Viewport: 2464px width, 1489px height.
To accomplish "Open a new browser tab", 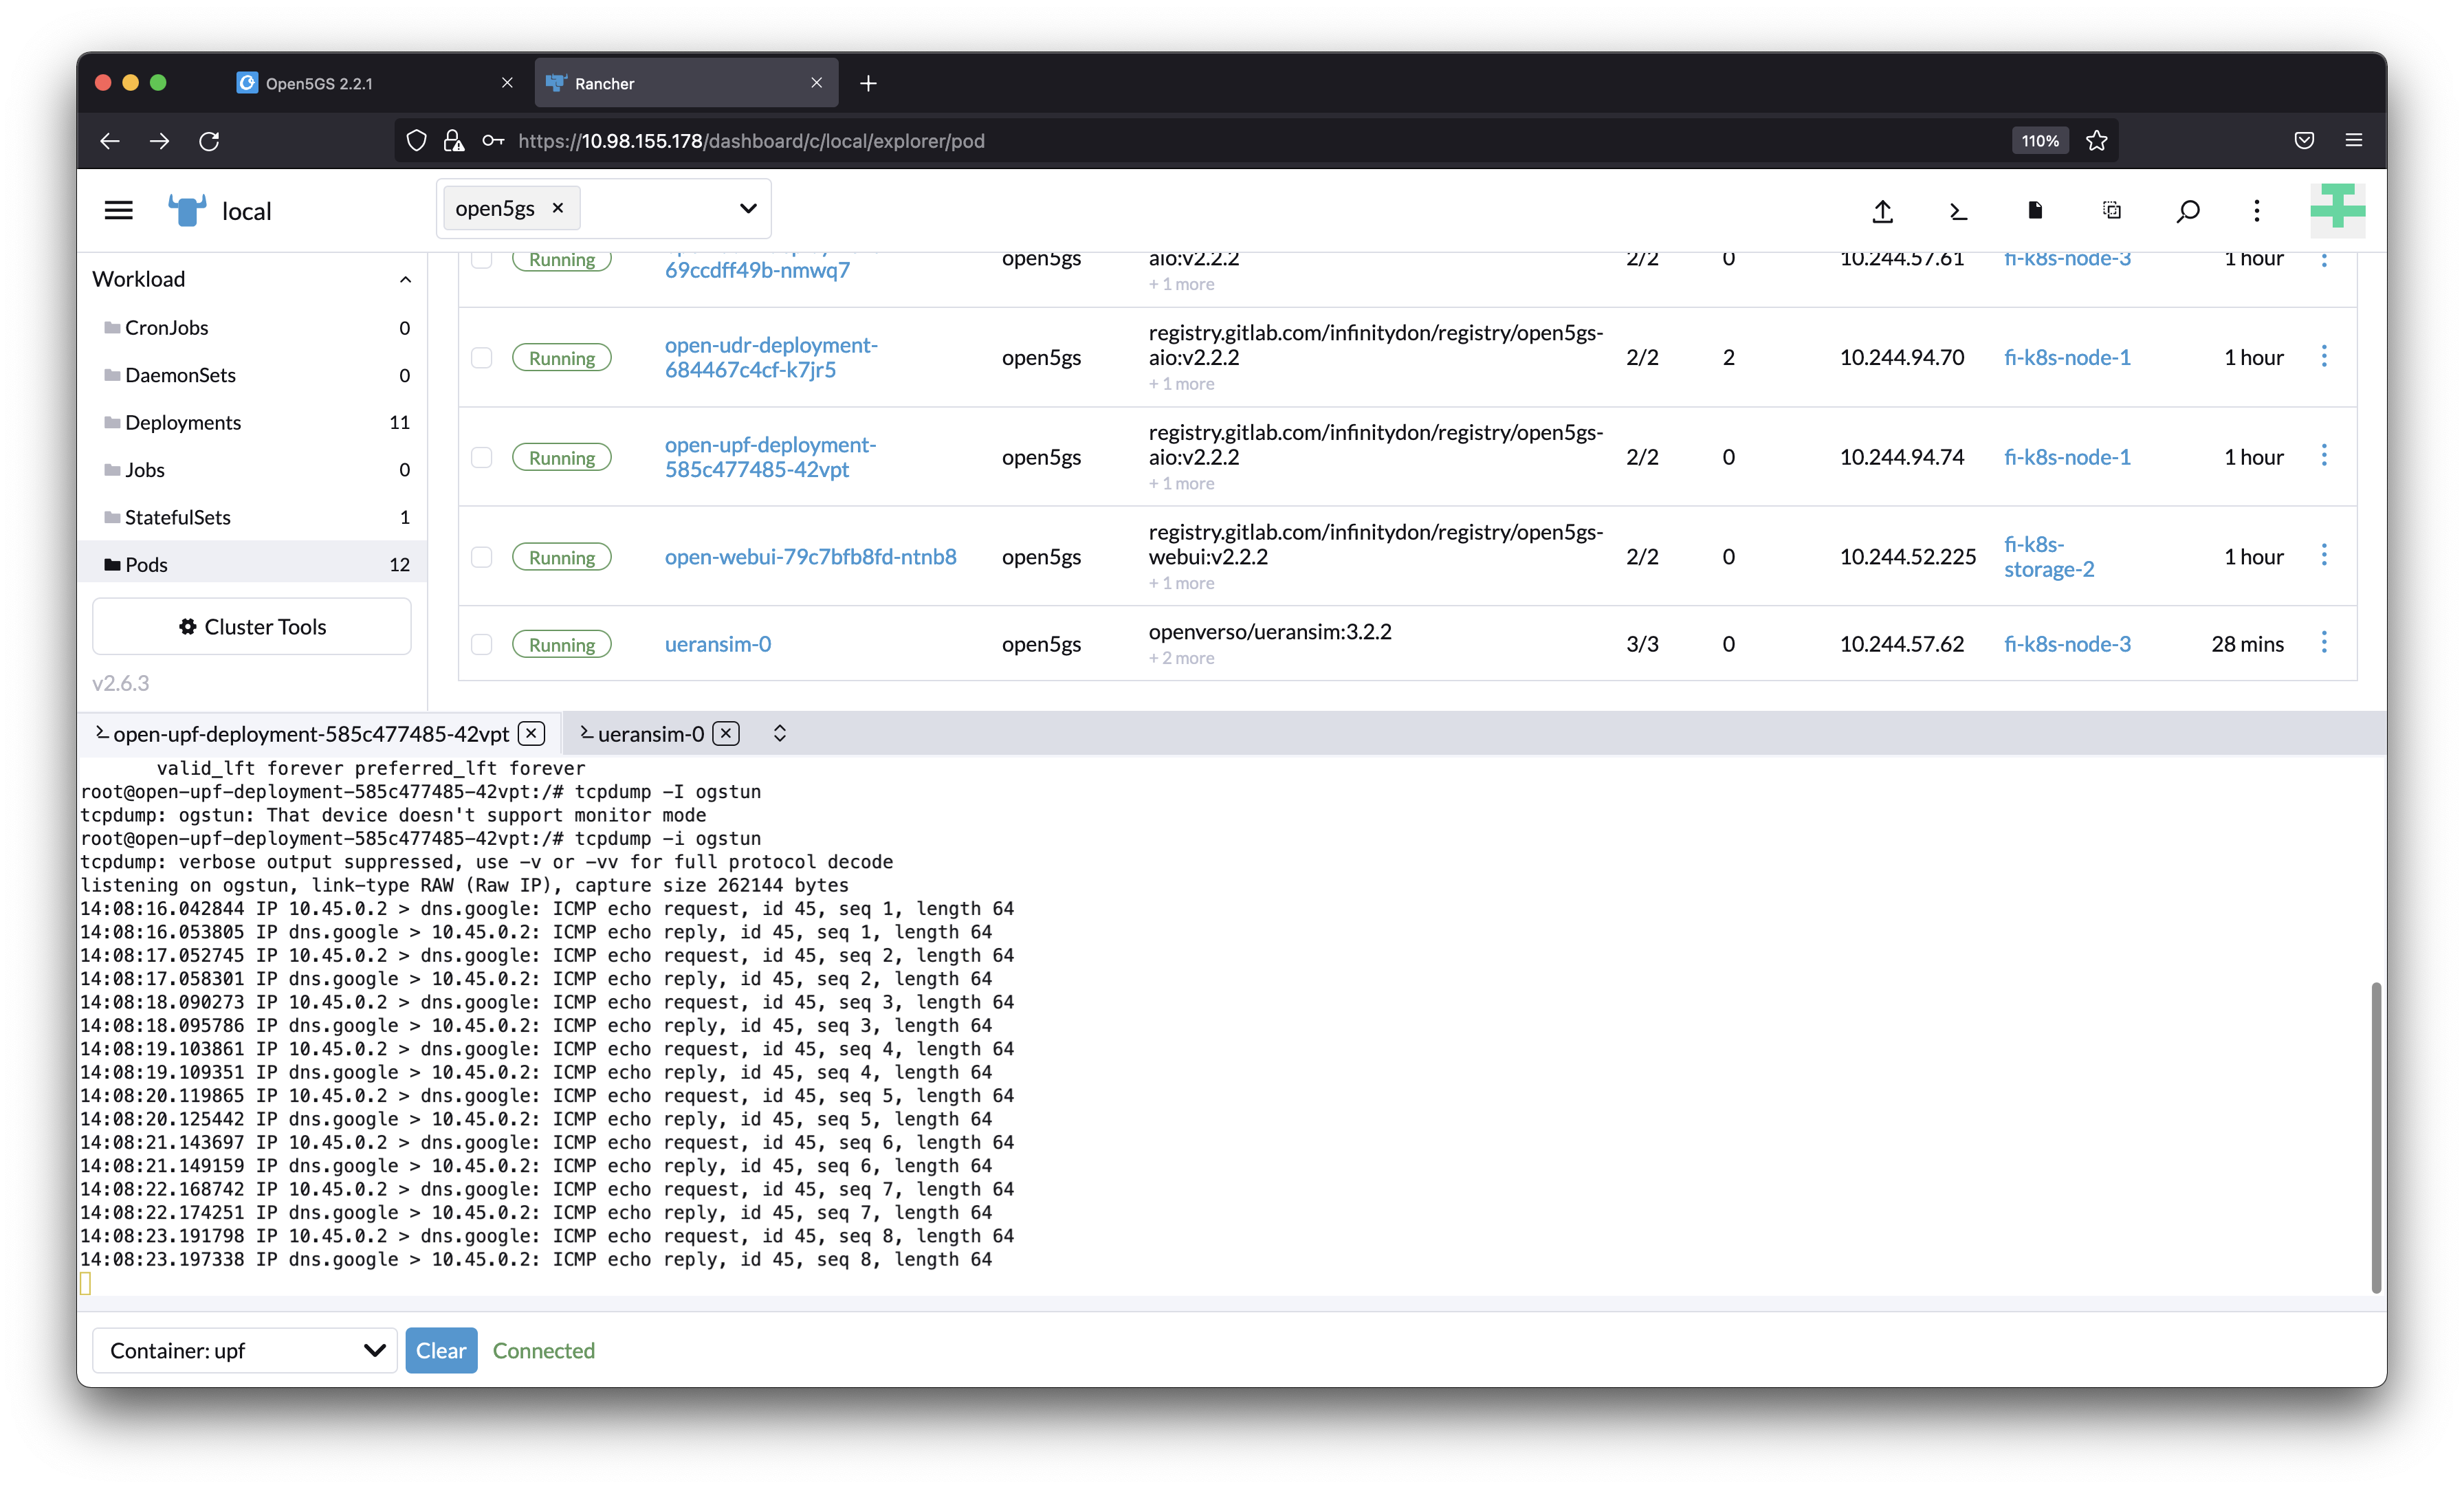I will click(868, 83).
